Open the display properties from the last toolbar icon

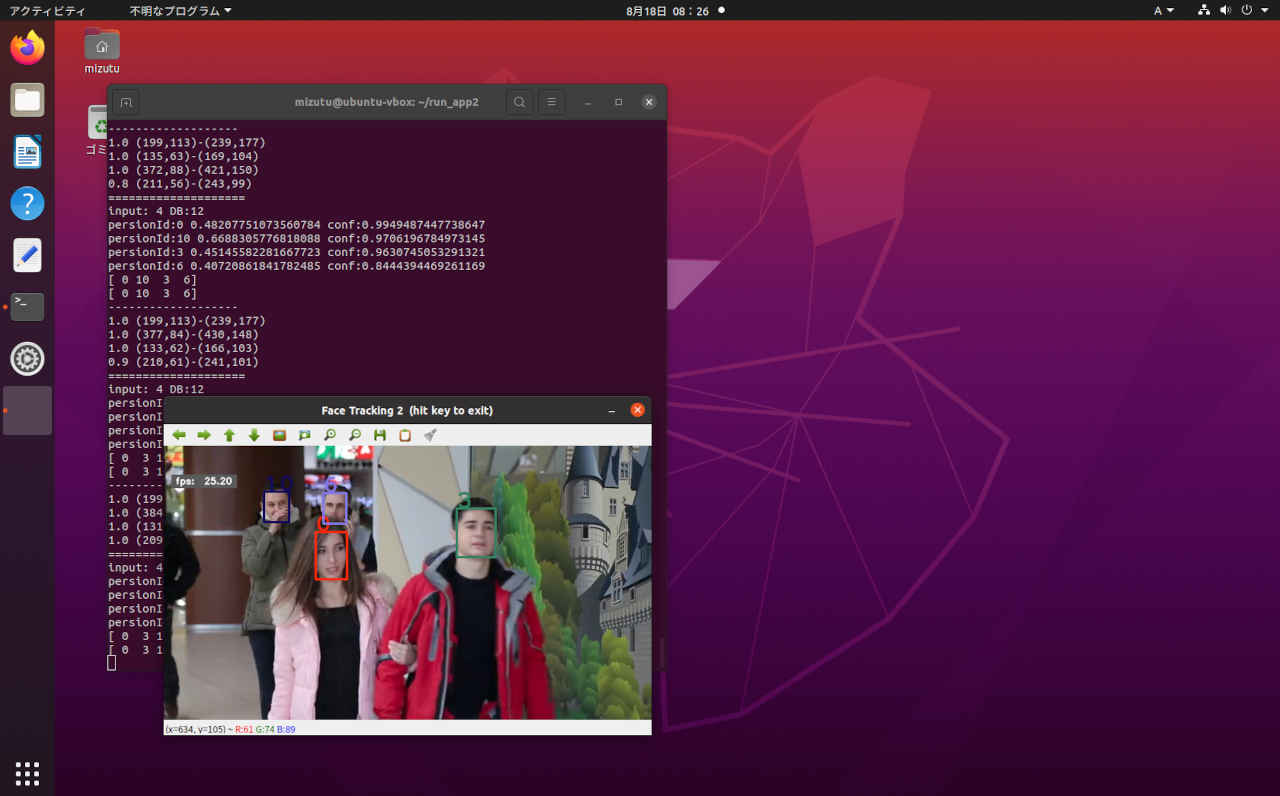(x=430, y=435)
